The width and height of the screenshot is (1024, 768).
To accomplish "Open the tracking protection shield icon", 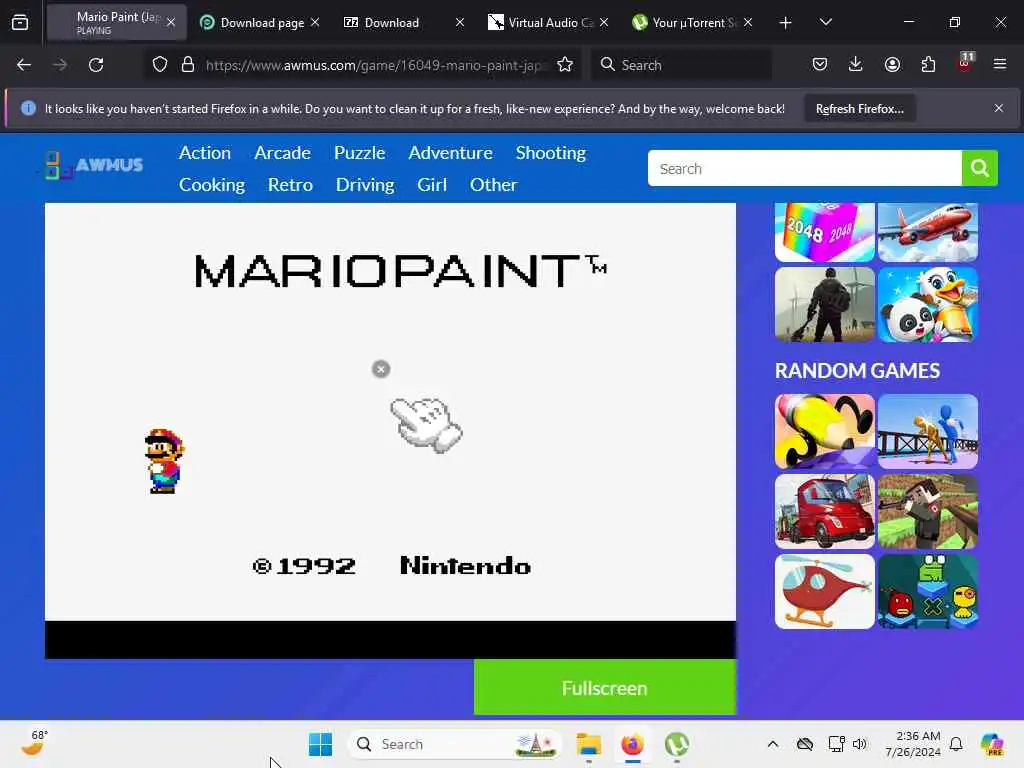I will pos(160,65).
